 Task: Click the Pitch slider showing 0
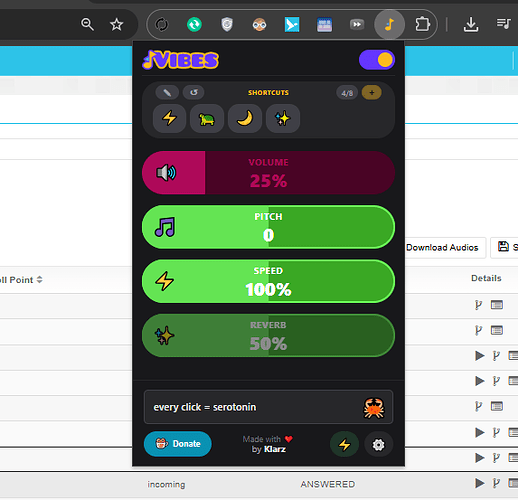[269, 227]
